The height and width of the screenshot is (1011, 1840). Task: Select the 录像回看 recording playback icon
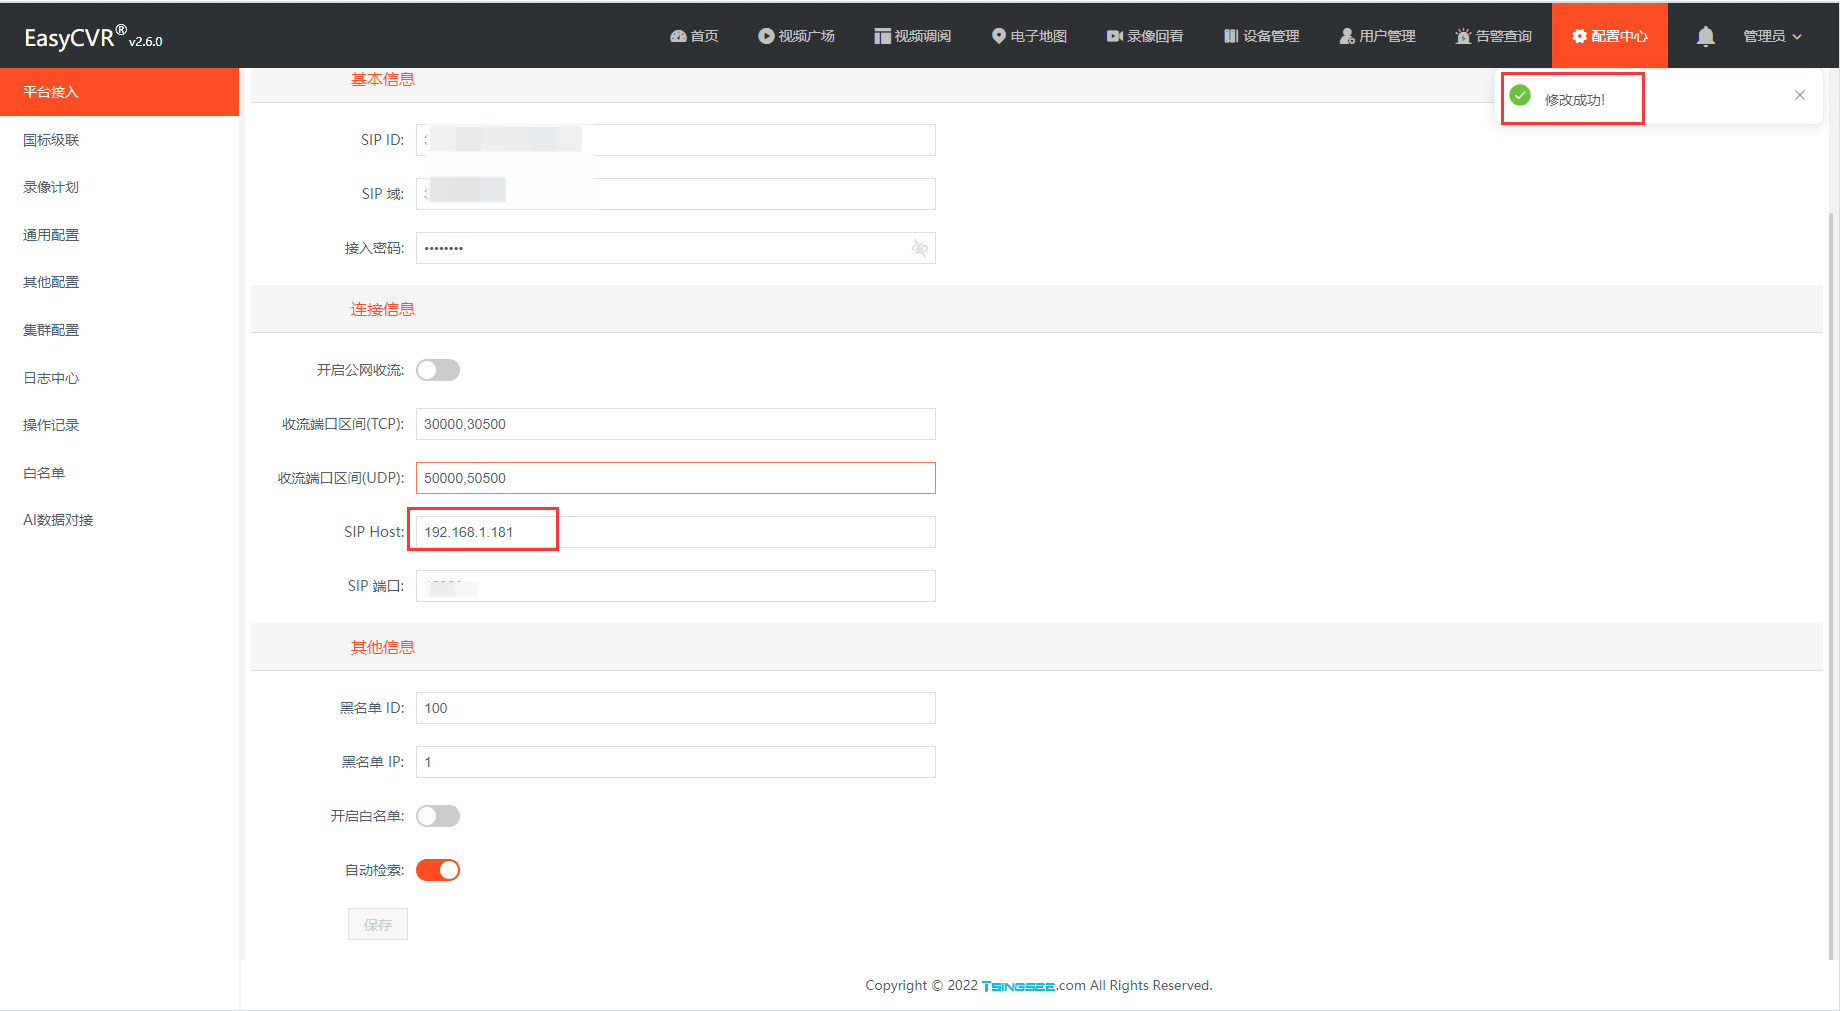click(1144, 35)
